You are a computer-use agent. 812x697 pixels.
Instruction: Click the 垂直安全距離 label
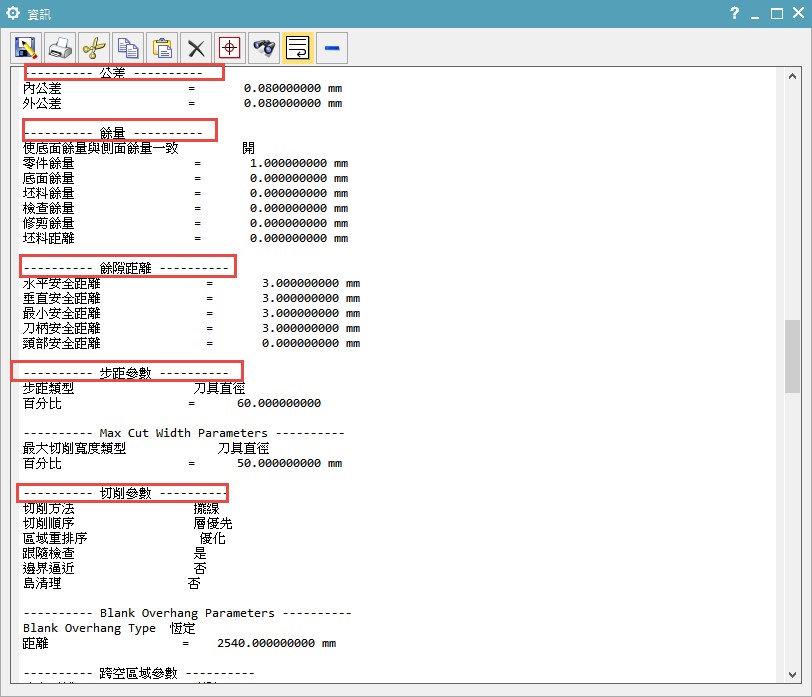coord(62,298)
